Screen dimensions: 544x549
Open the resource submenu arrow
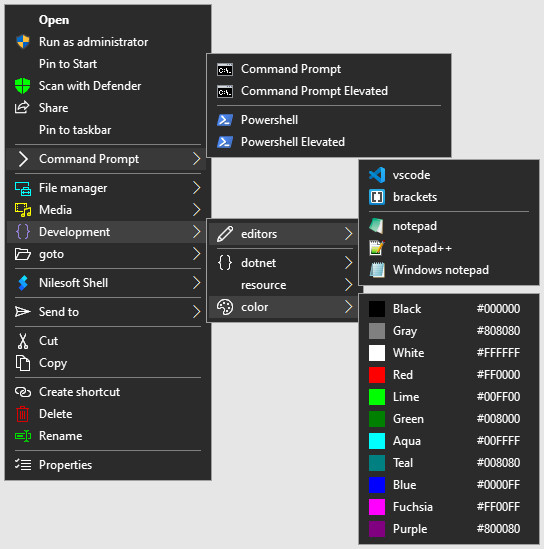pos(348,285)
